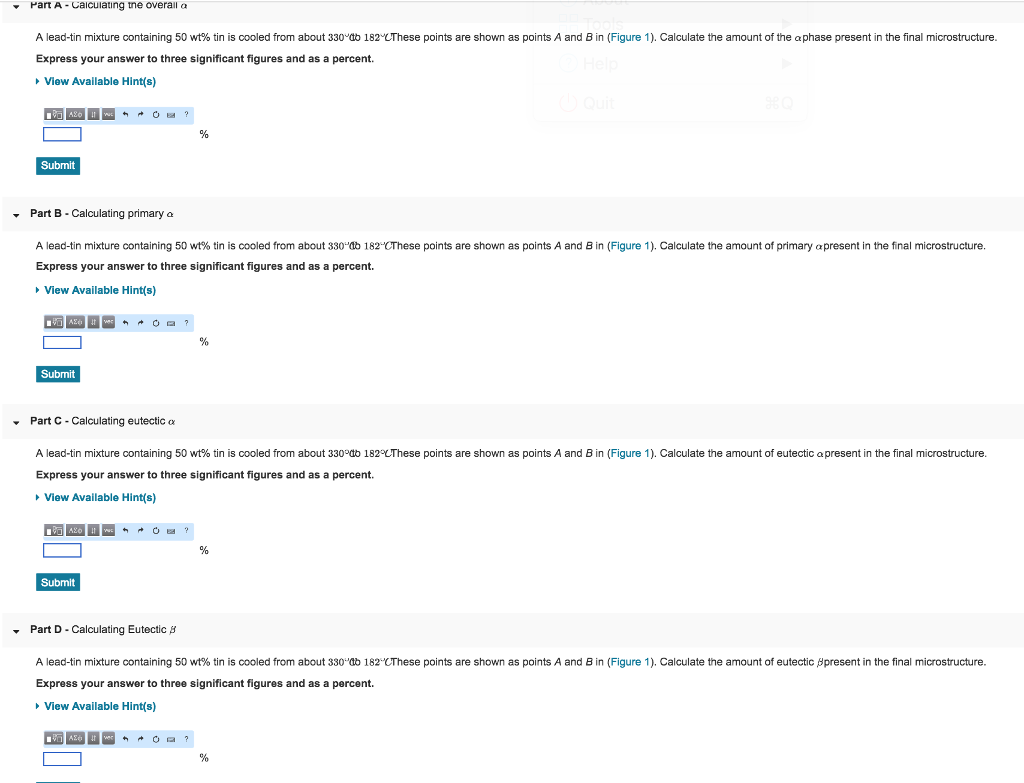Click undo arrow in Part B toolbar
Screen dimensions: 1024x783
point(125,322)
